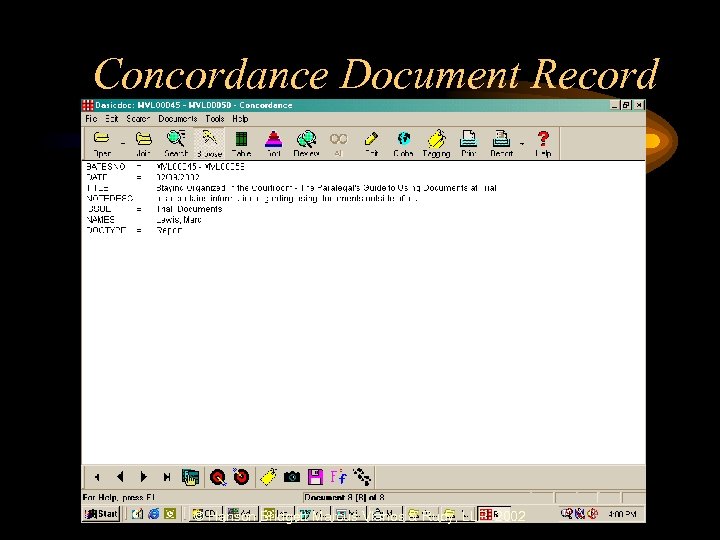The width and height of the screenshot is (720, 540).
Task: Open the Edit menu
Action: [112, 119]
